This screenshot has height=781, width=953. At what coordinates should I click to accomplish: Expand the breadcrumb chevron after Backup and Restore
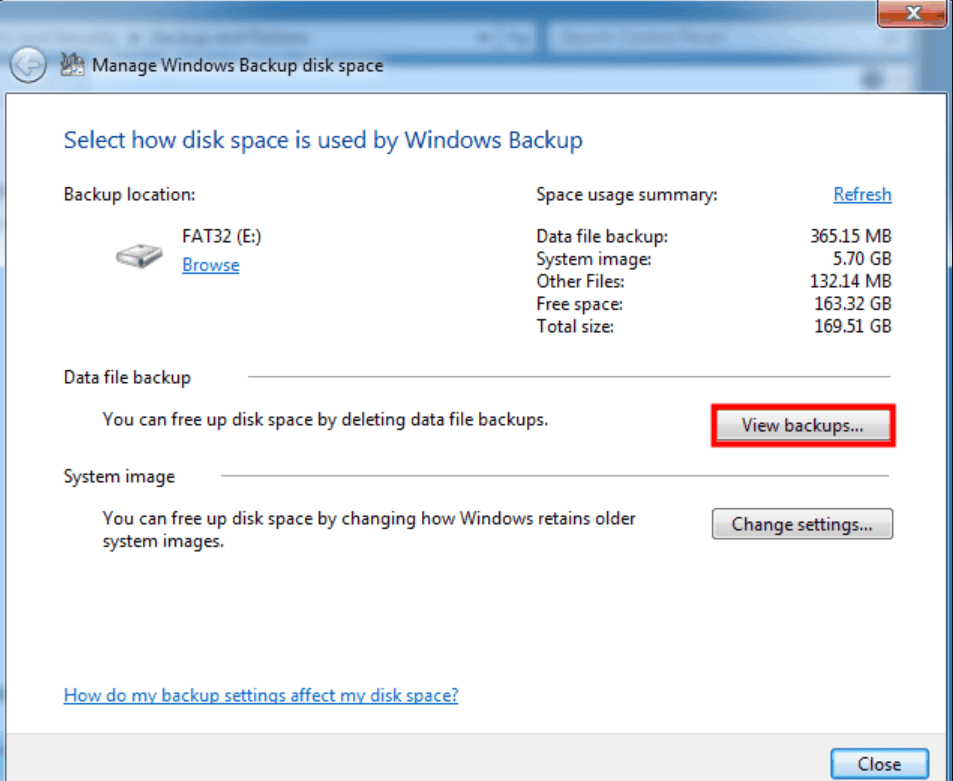(318, 35)
